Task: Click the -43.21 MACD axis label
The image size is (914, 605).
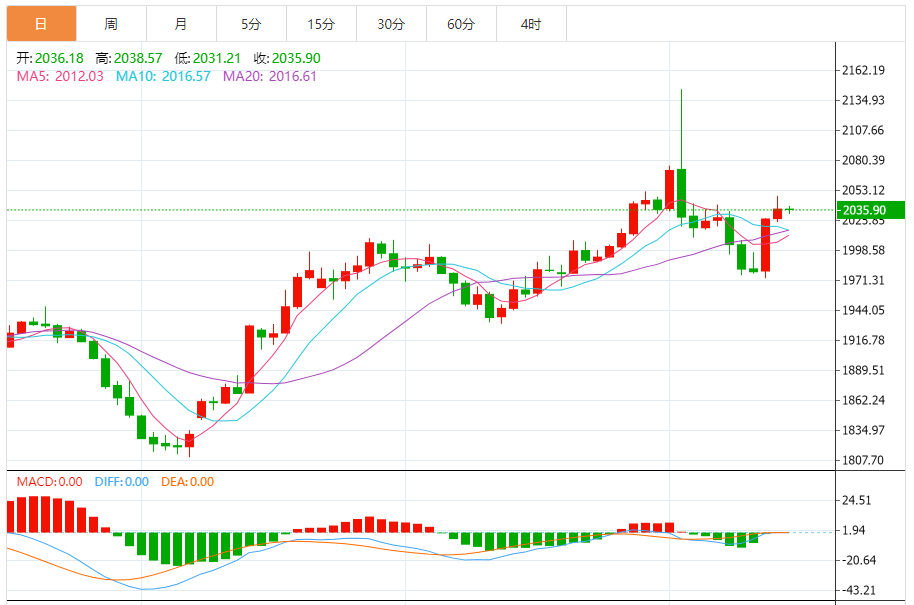Action: [859, 590]
